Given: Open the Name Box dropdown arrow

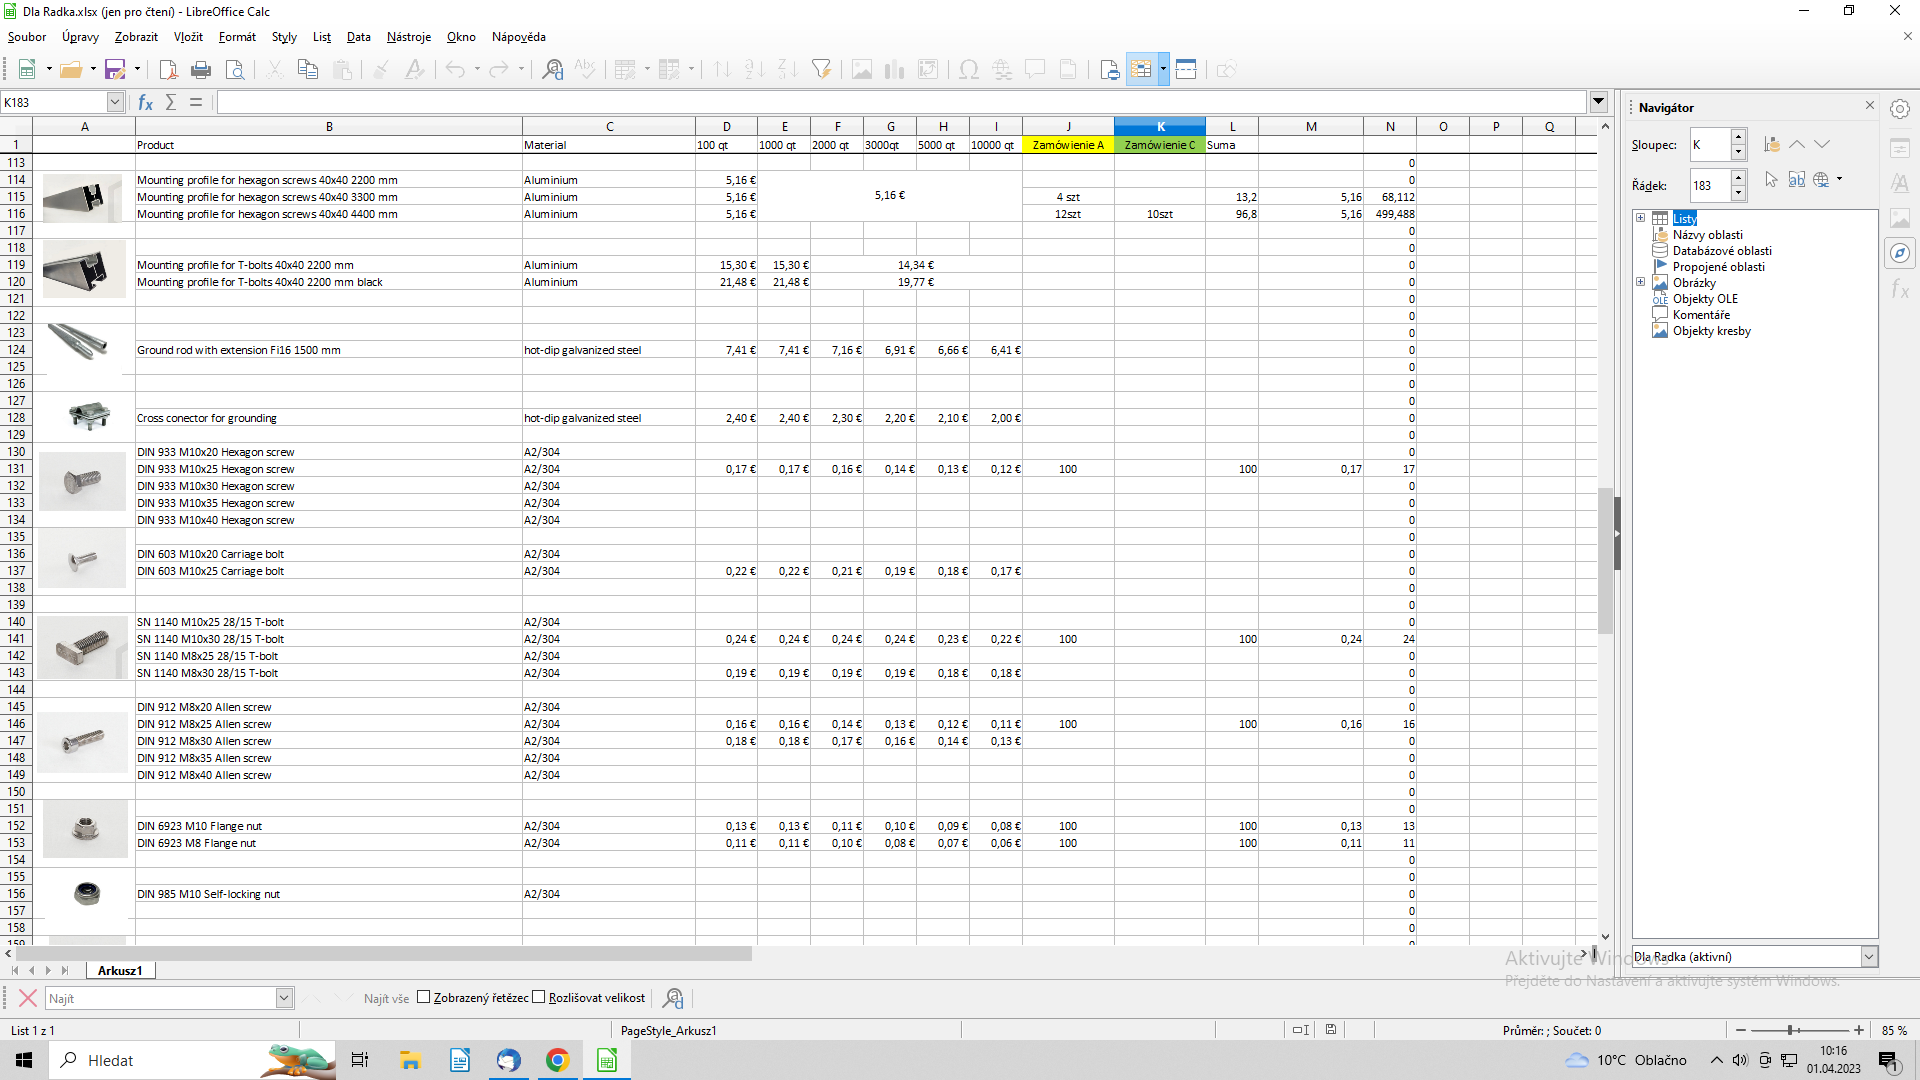Looking at the screenshot, I should click(x=115, y=102).
